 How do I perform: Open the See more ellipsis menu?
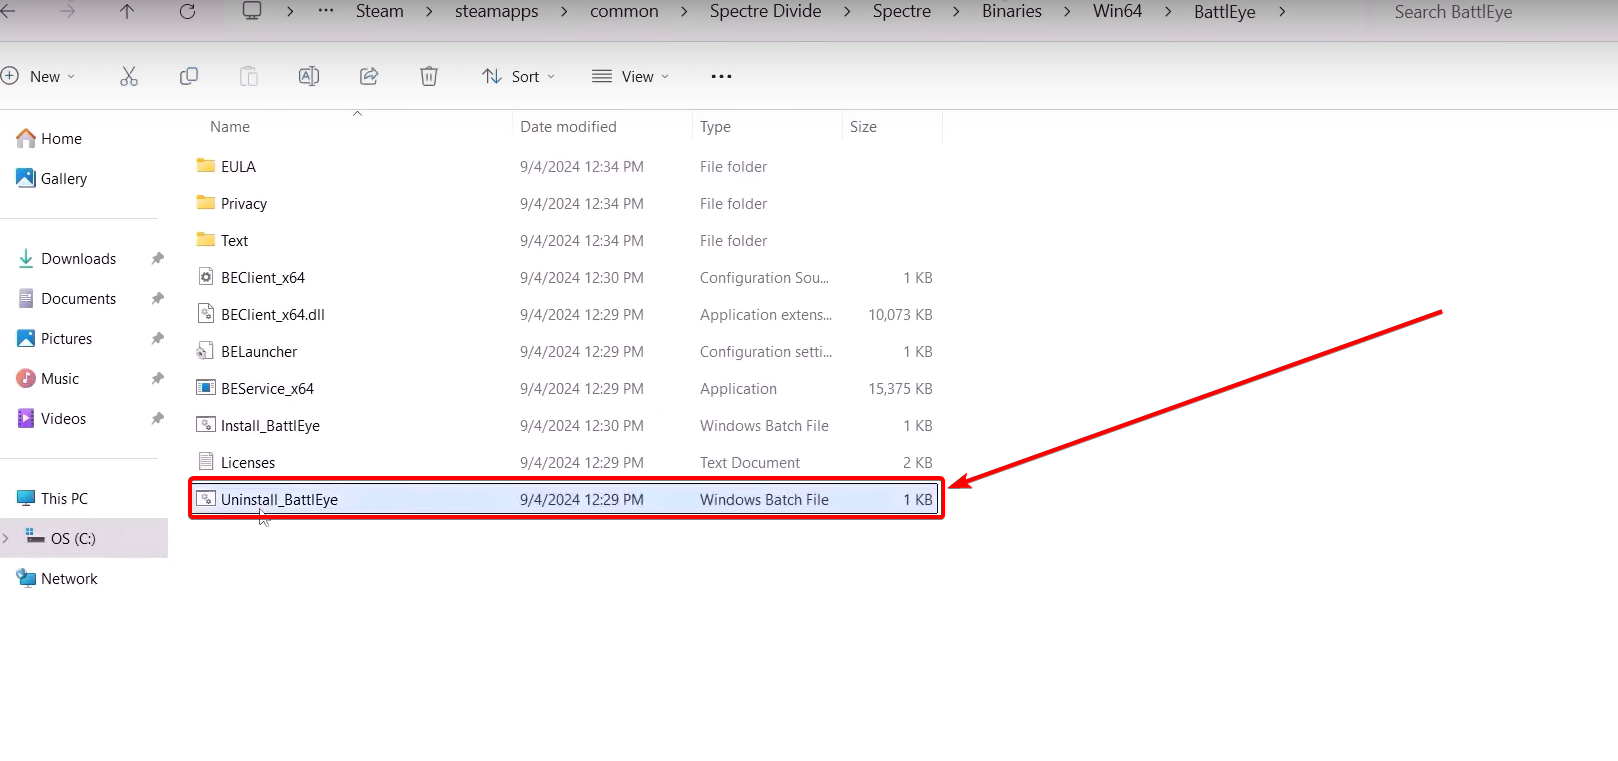[x=721, y=76]
